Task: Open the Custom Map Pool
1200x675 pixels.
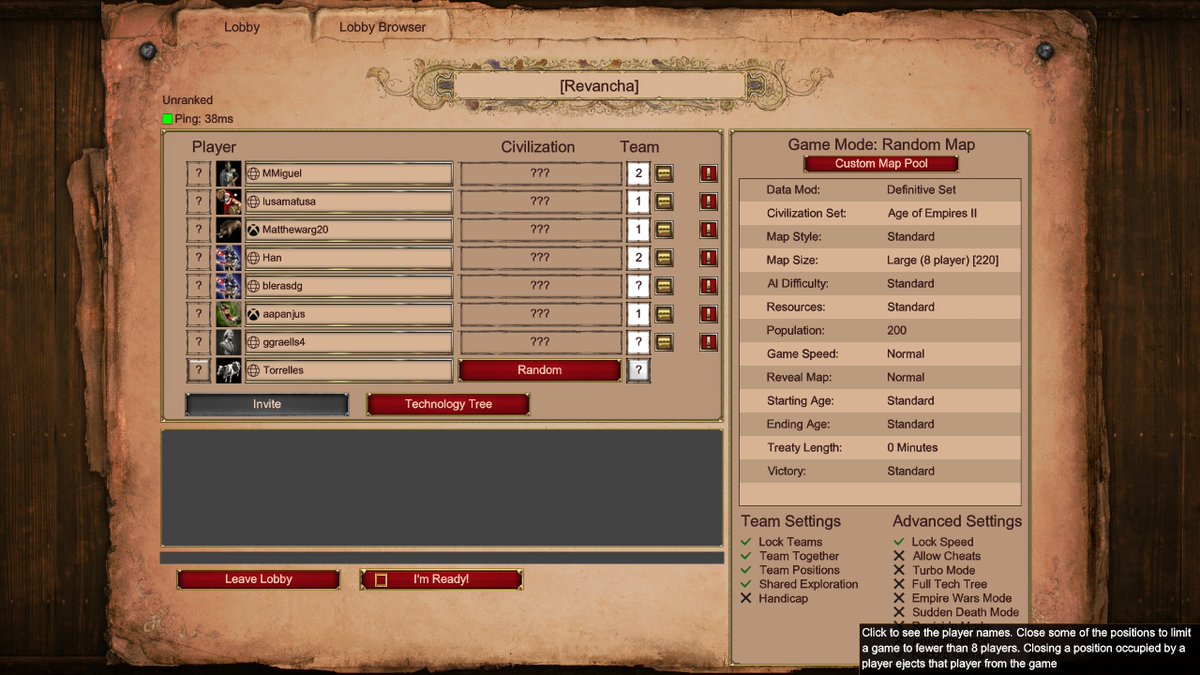Action: [881, 163]
